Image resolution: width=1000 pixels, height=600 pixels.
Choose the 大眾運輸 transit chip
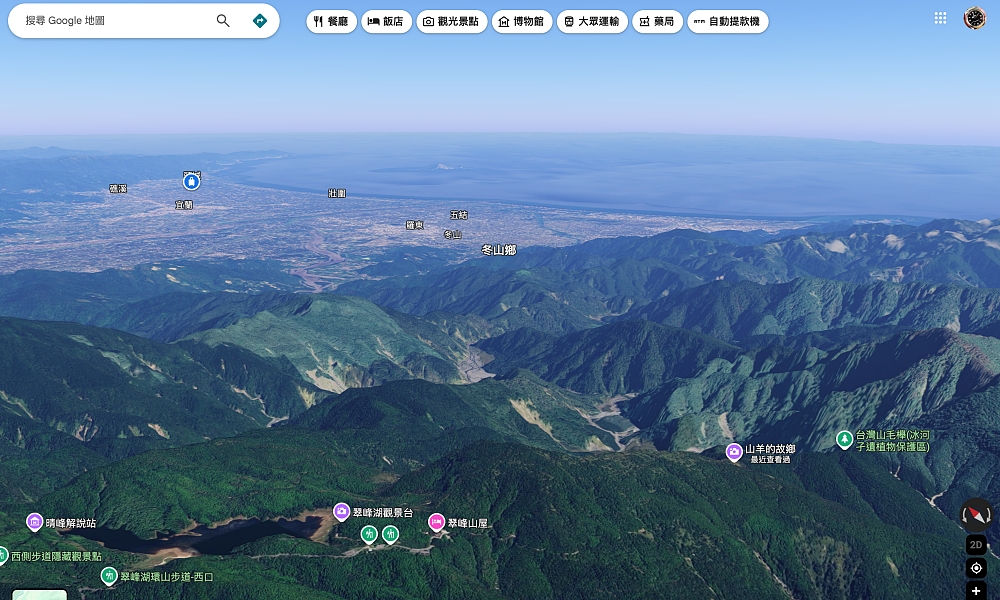tap(592, 22)
